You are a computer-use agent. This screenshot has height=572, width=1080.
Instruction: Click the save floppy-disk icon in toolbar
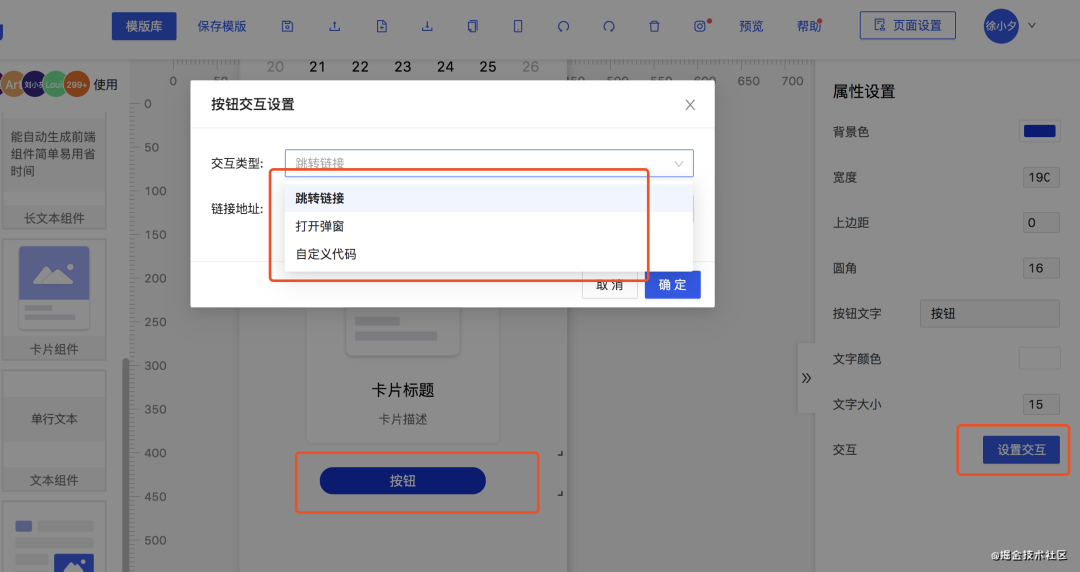[x=287, y=26]
